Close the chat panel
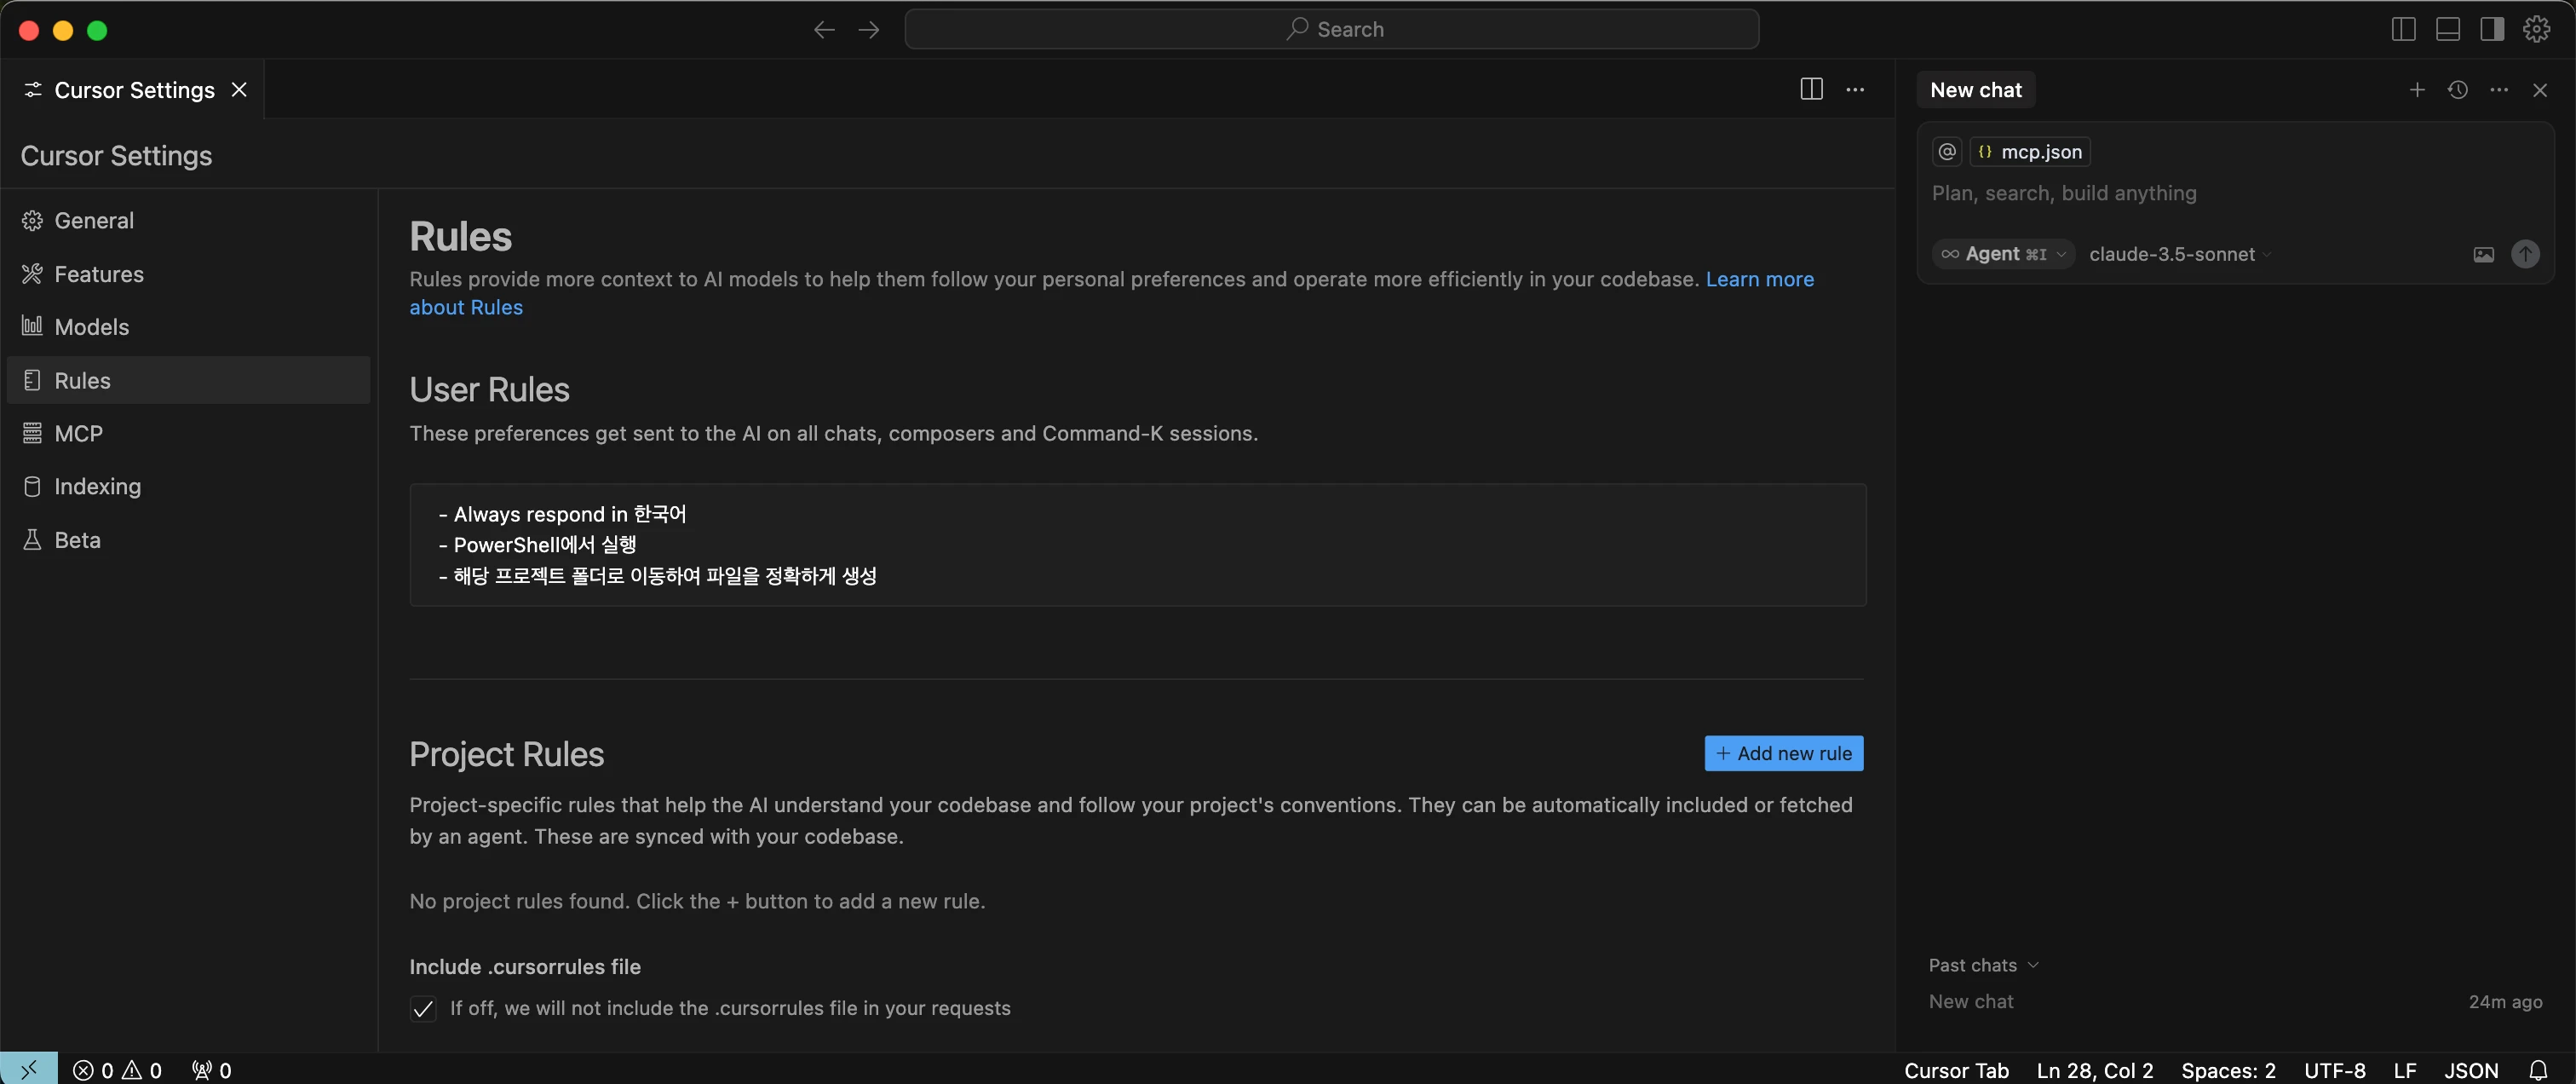 (x=2540, y=90)
